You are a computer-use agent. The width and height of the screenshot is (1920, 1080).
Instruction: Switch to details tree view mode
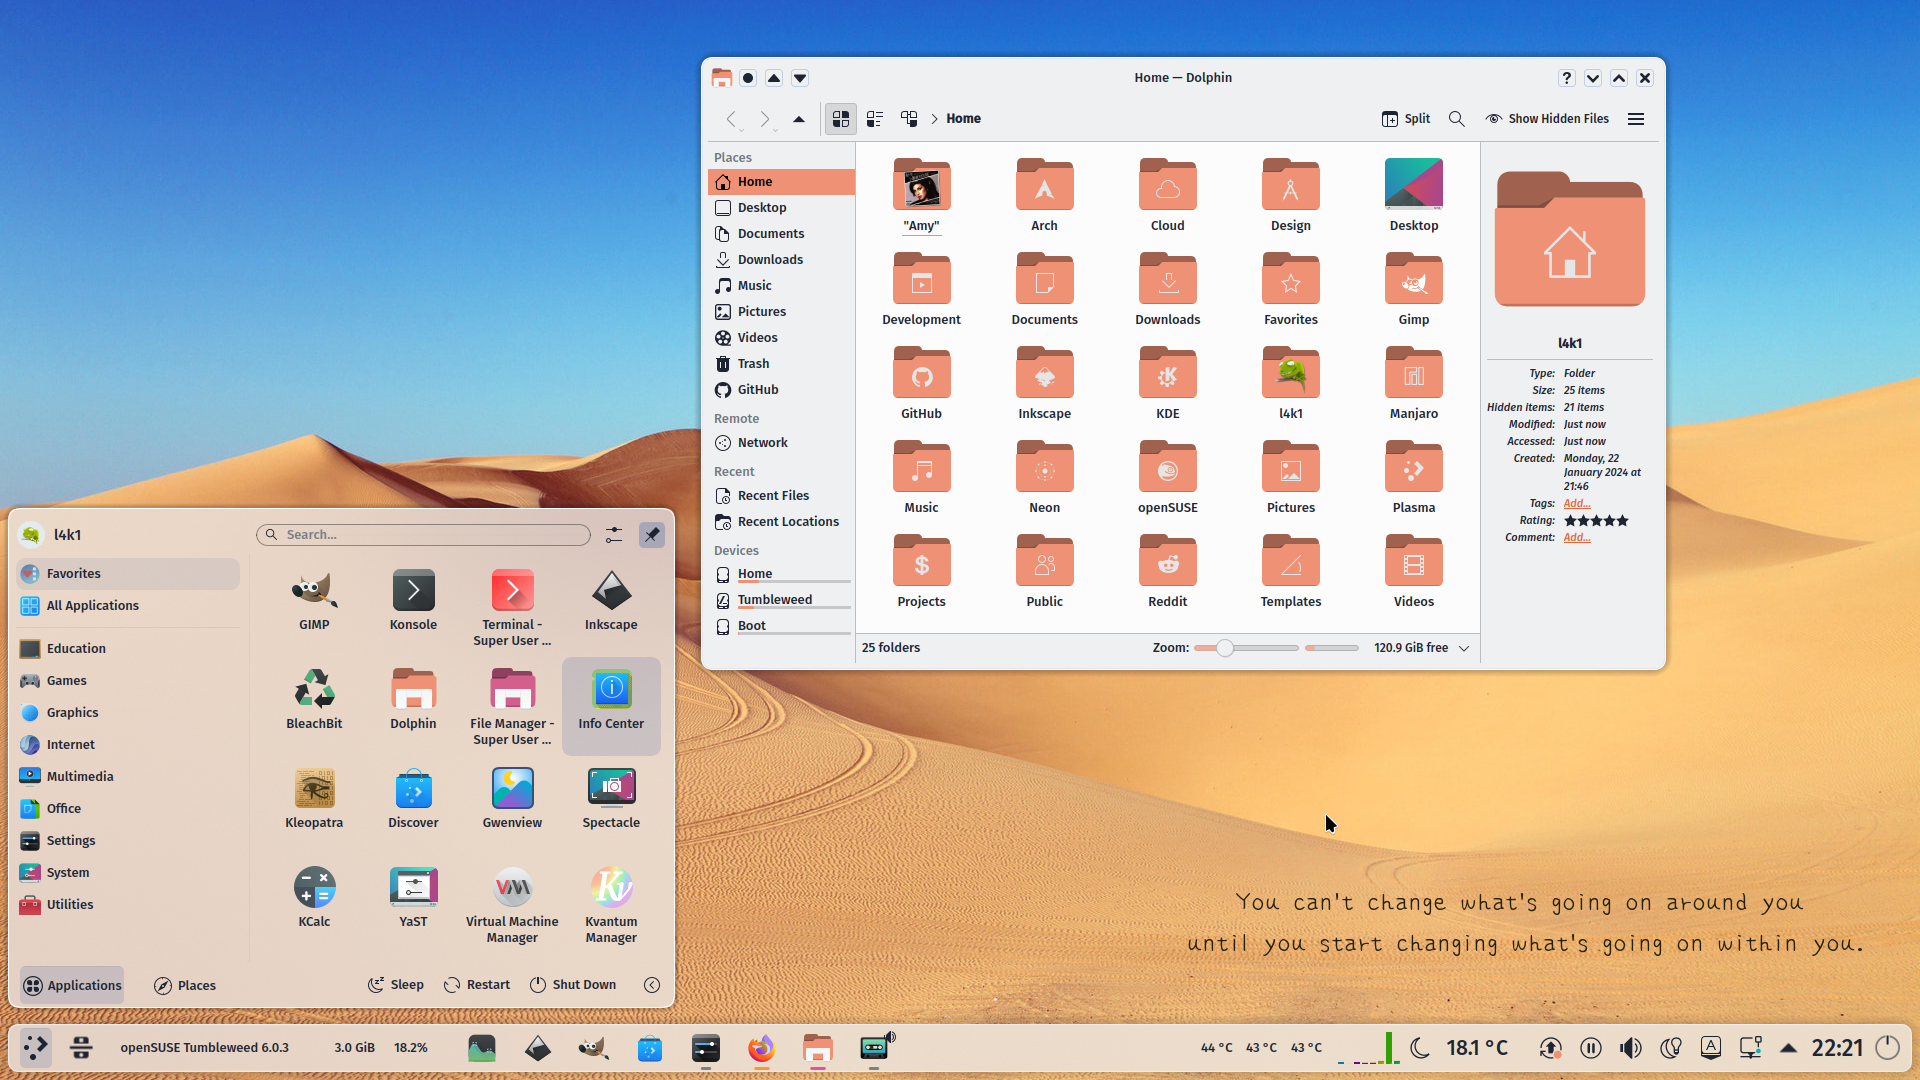[x=909, y=119]
